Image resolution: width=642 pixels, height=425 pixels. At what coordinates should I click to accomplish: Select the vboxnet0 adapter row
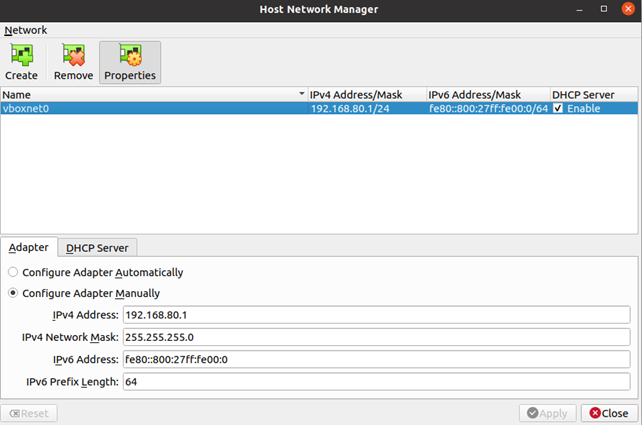coord(319,108)
